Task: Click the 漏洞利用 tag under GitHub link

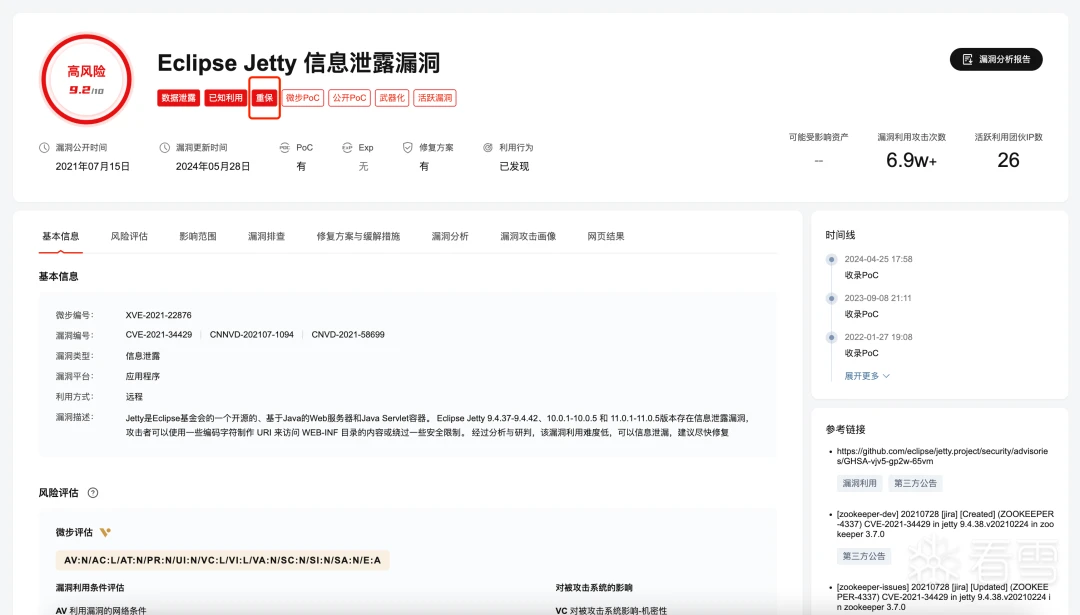Action: coord(860,483)
